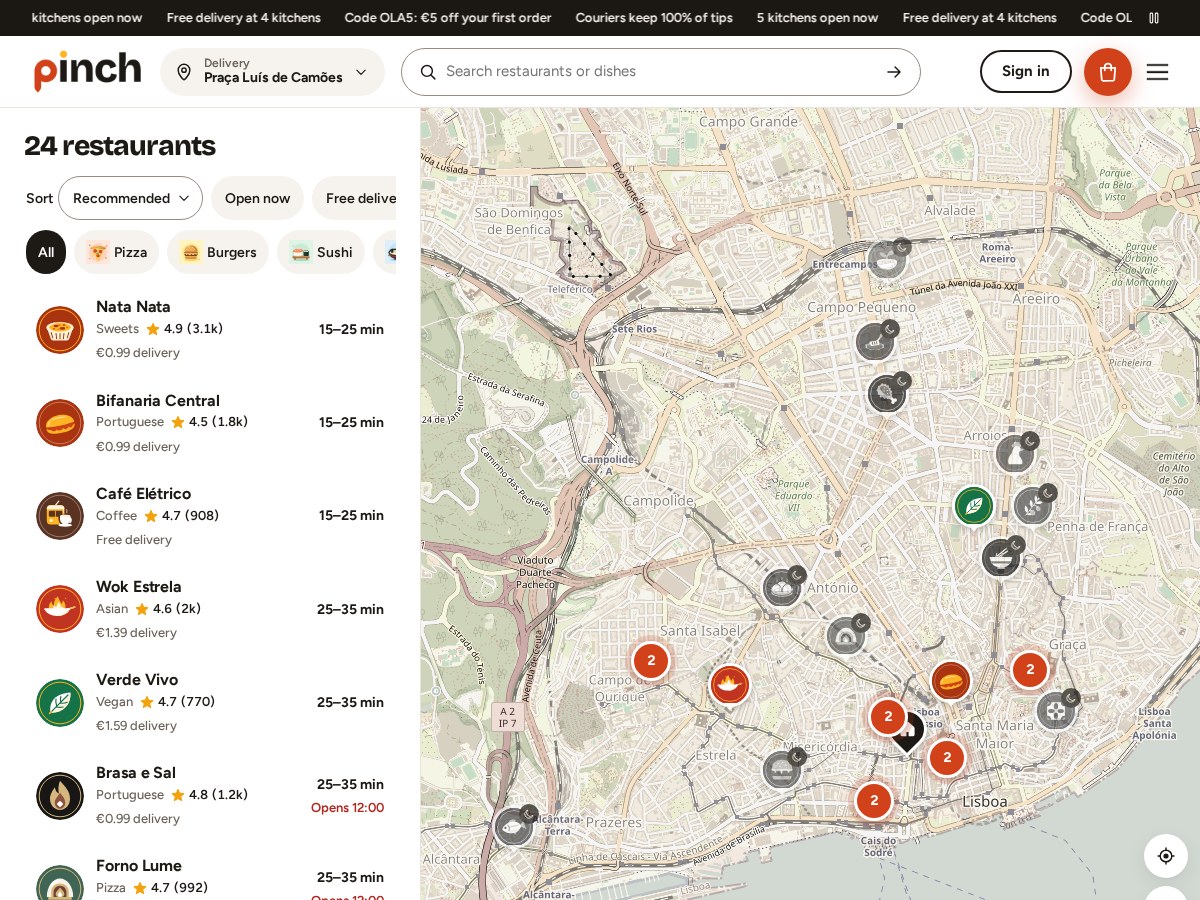Click the Wok Estrela flaming wok map marker
This screenshot has height=900, width=1200.
tap(730, 685)
